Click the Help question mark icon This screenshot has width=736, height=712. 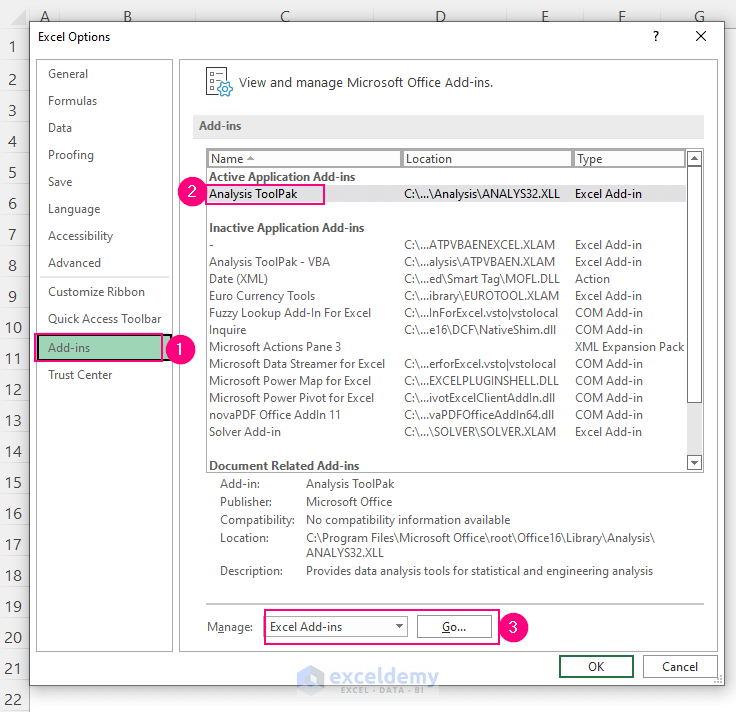click(x=656, y=36)
